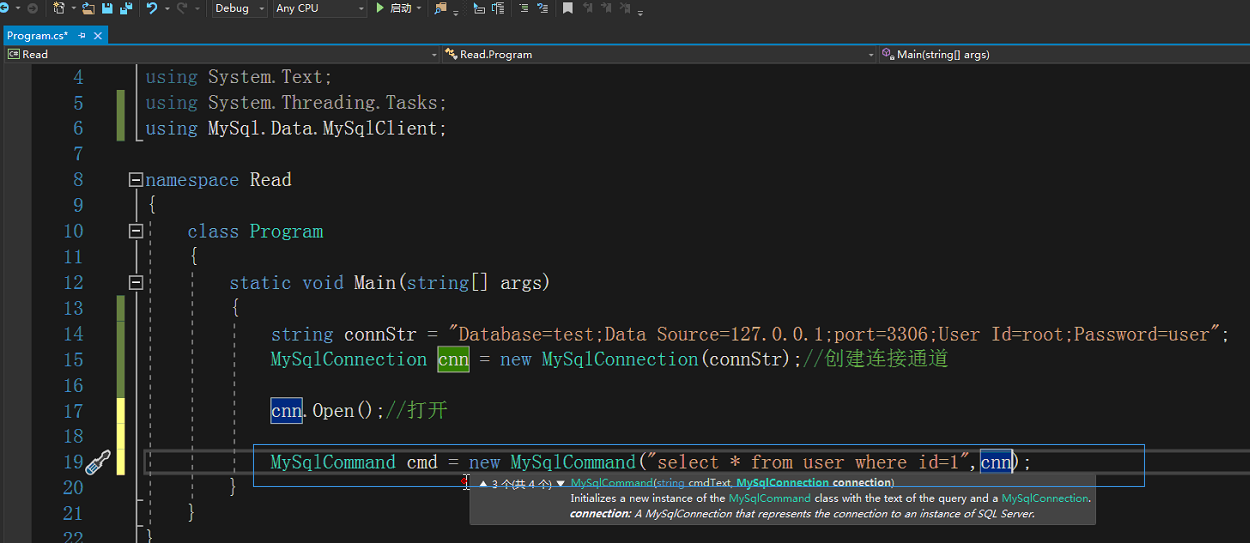Image resolution: width=1250 pixels, height=543 pixels.
Task: Open the Redo history dropdown arrow
Action: [x=197, y=8]
